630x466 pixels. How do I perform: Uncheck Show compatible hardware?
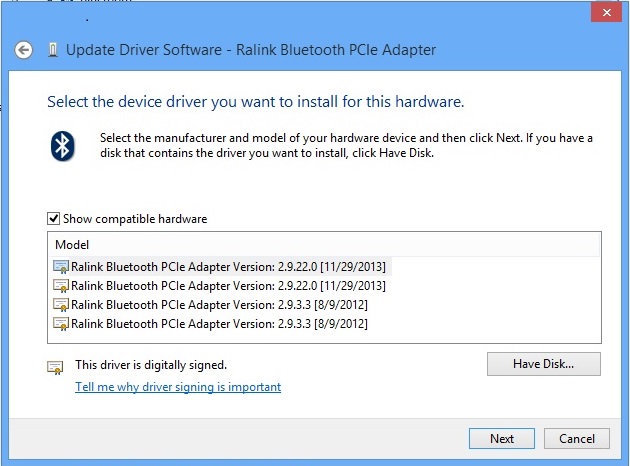click(53, 219)
